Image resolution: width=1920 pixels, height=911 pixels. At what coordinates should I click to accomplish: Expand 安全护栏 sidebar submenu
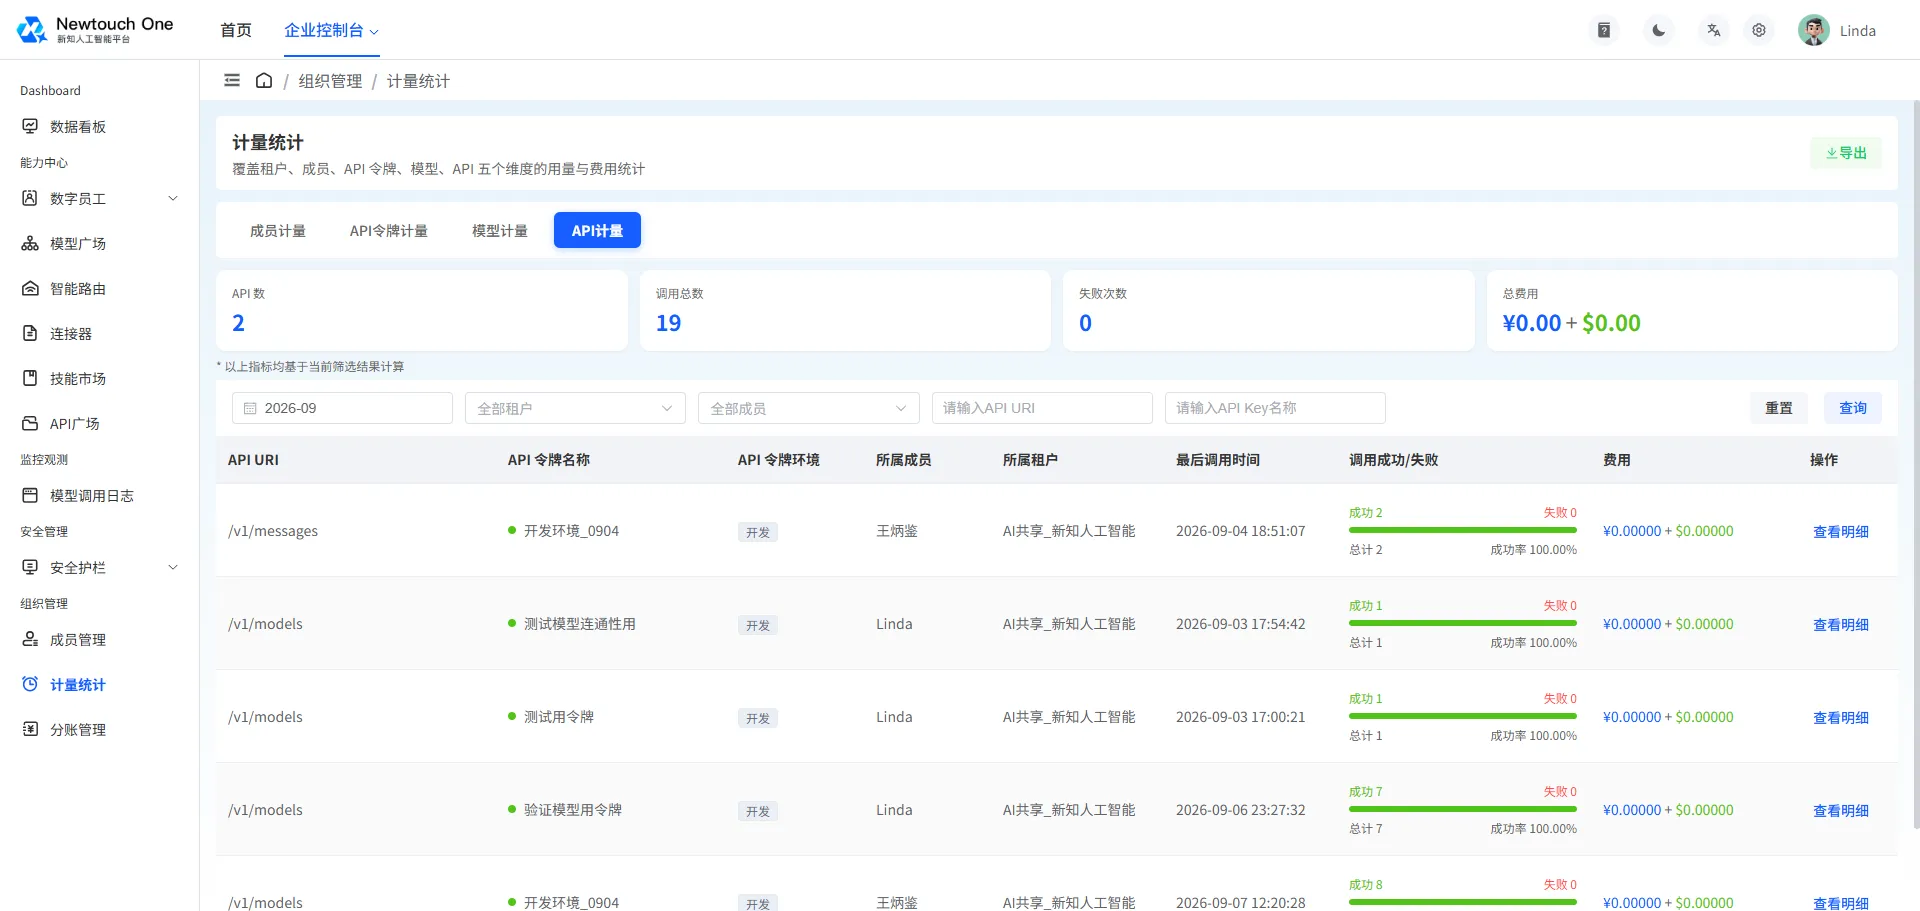99,567
